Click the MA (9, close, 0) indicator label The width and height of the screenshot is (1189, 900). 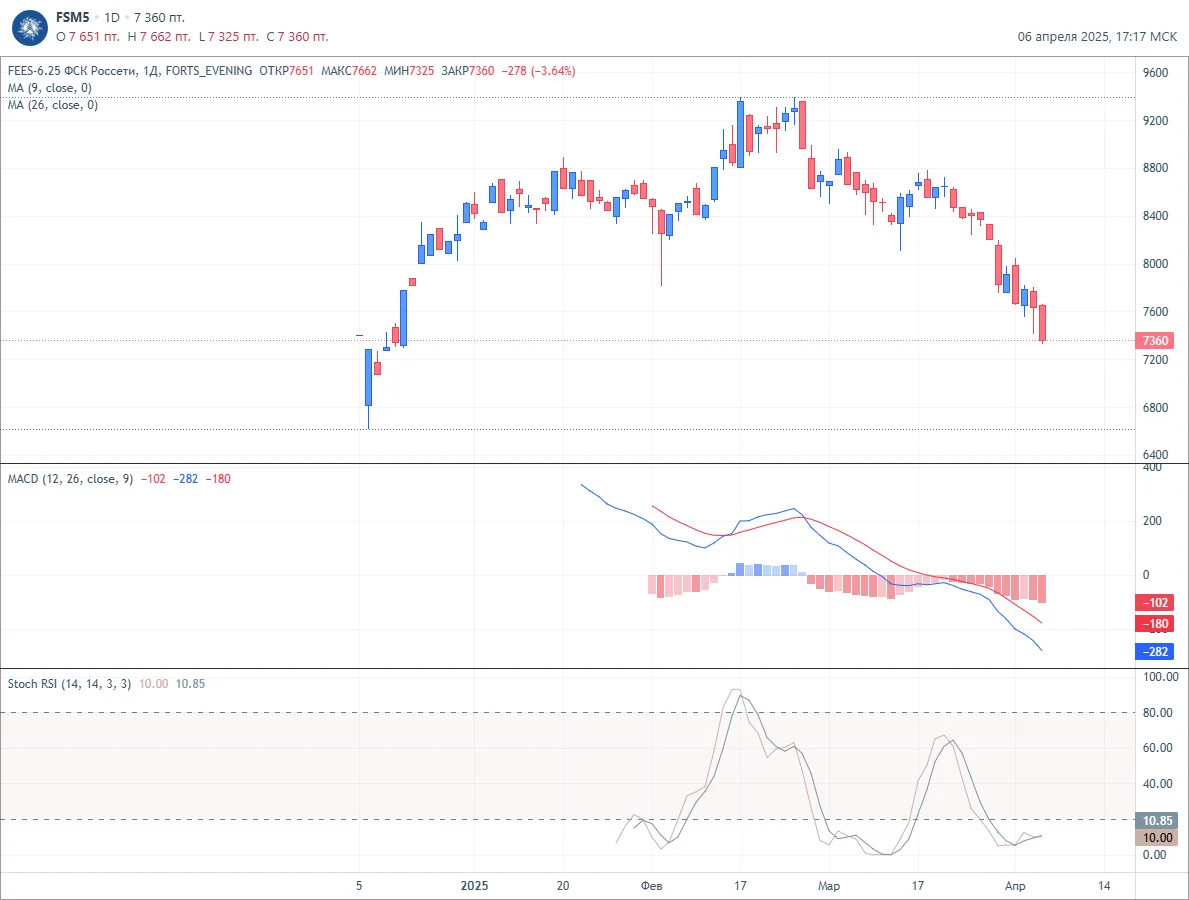(x=50, y=88)
